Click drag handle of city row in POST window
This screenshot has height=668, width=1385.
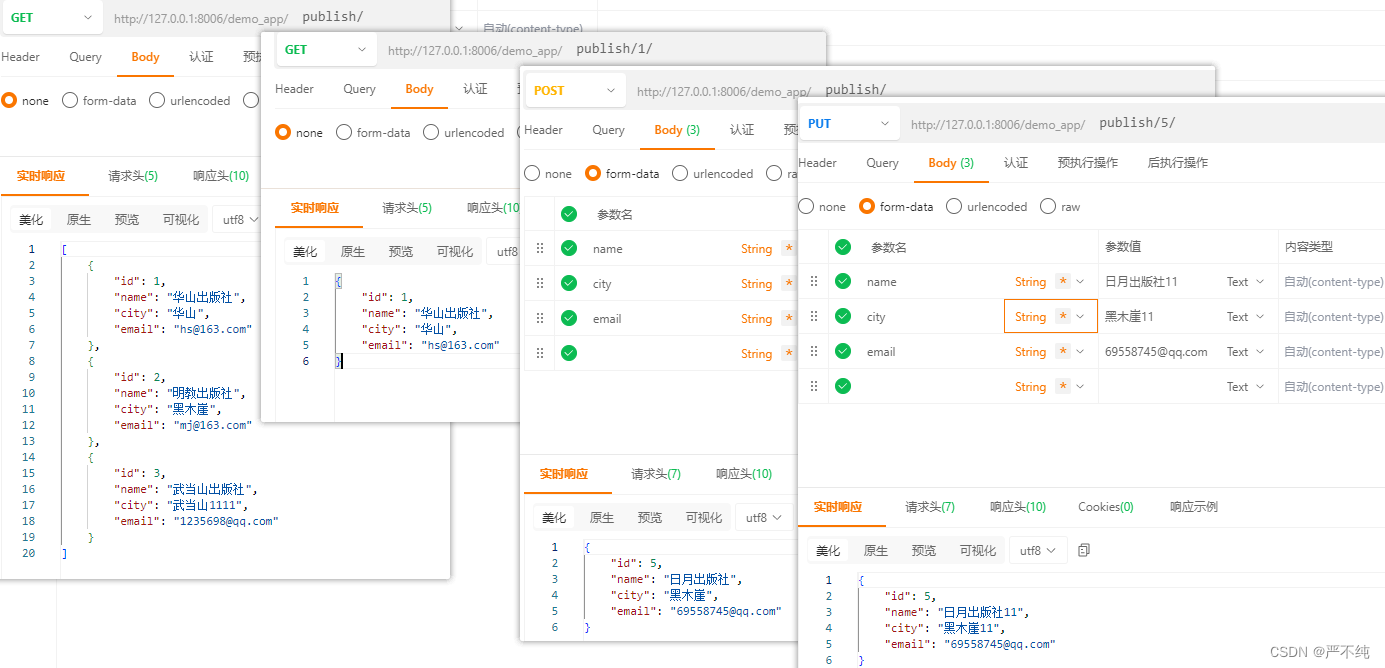click(540, 284)
